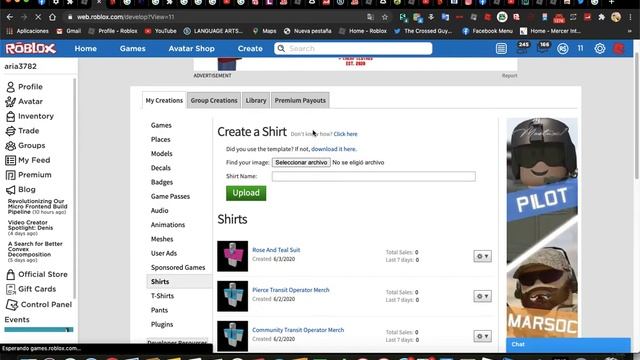Click the green Upload button
Viewport: 640px width, 360px height.
246,193
